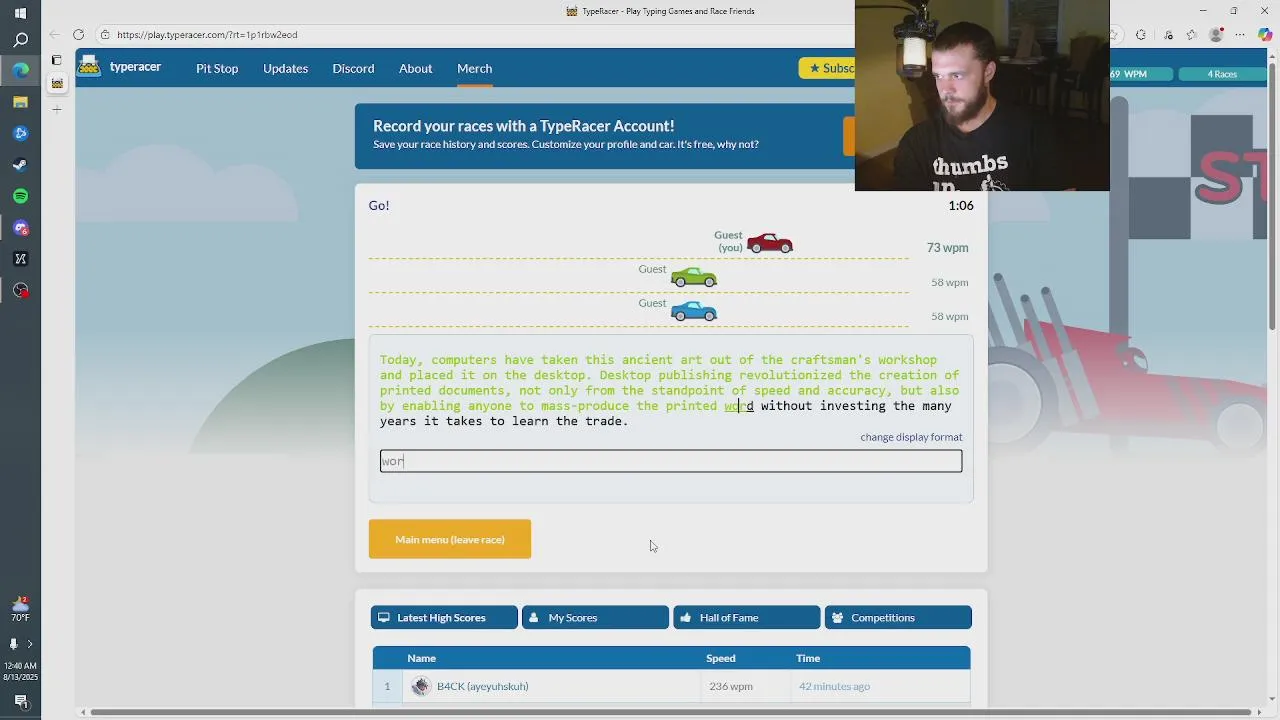Click change display format link
Image resolution: width=1280 pixels, height=720 pixels.
(911, 437)
